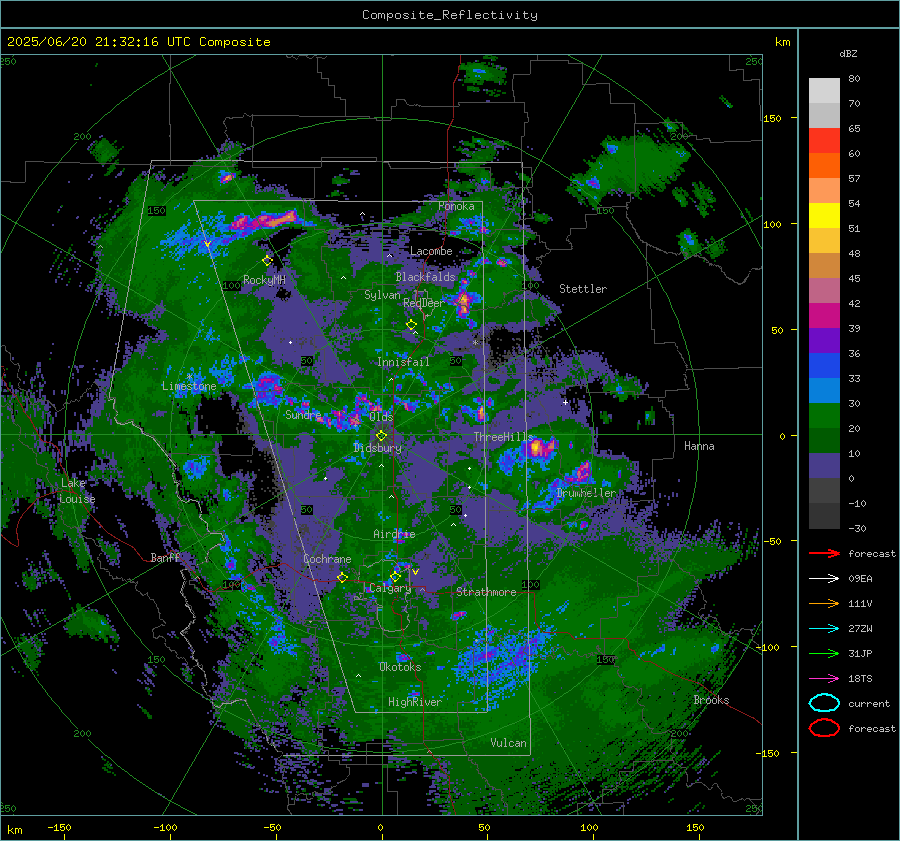900x841 pixels.
Task: Click the Okotoks city label
Action: click(x=400, y=667)
